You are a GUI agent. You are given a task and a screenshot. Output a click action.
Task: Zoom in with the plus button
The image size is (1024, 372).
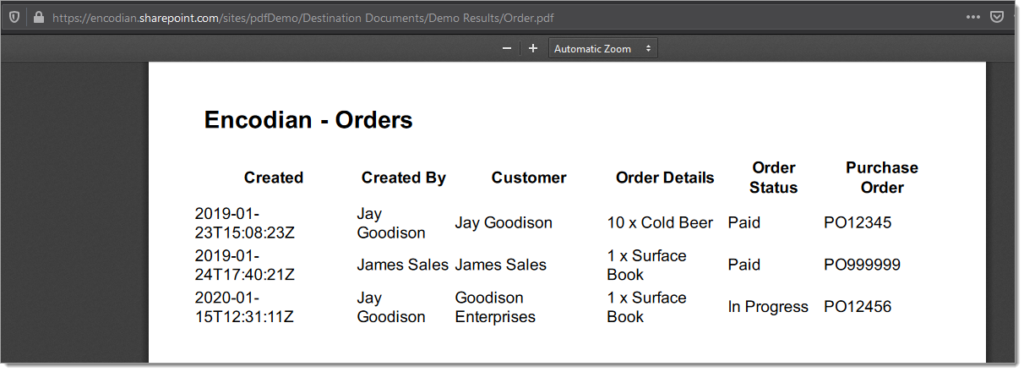click(533, 48)
